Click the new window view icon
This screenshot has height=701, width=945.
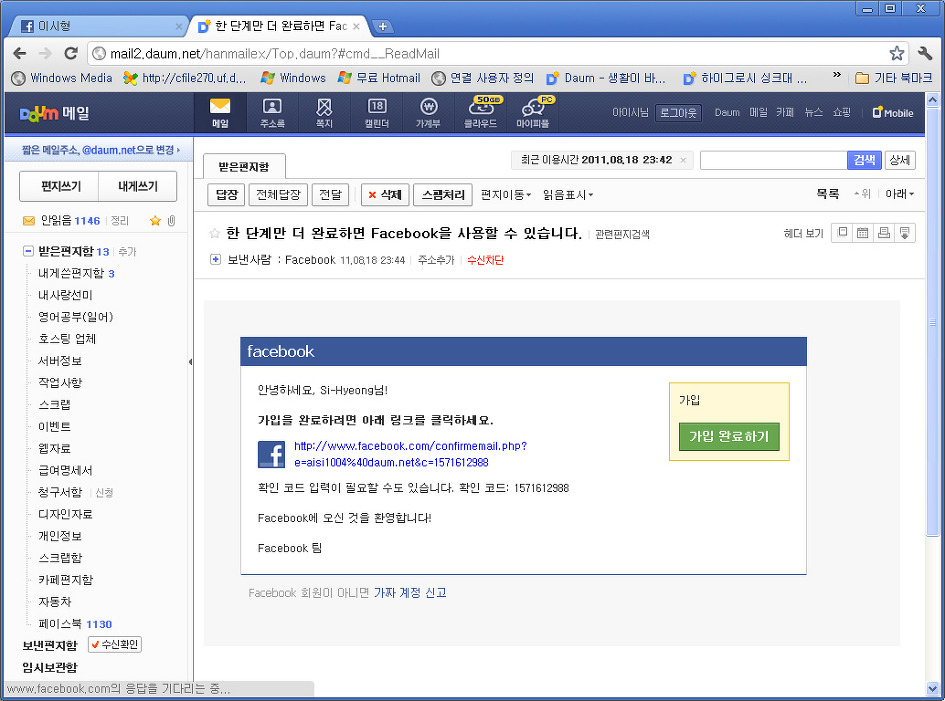click(843, 233)
